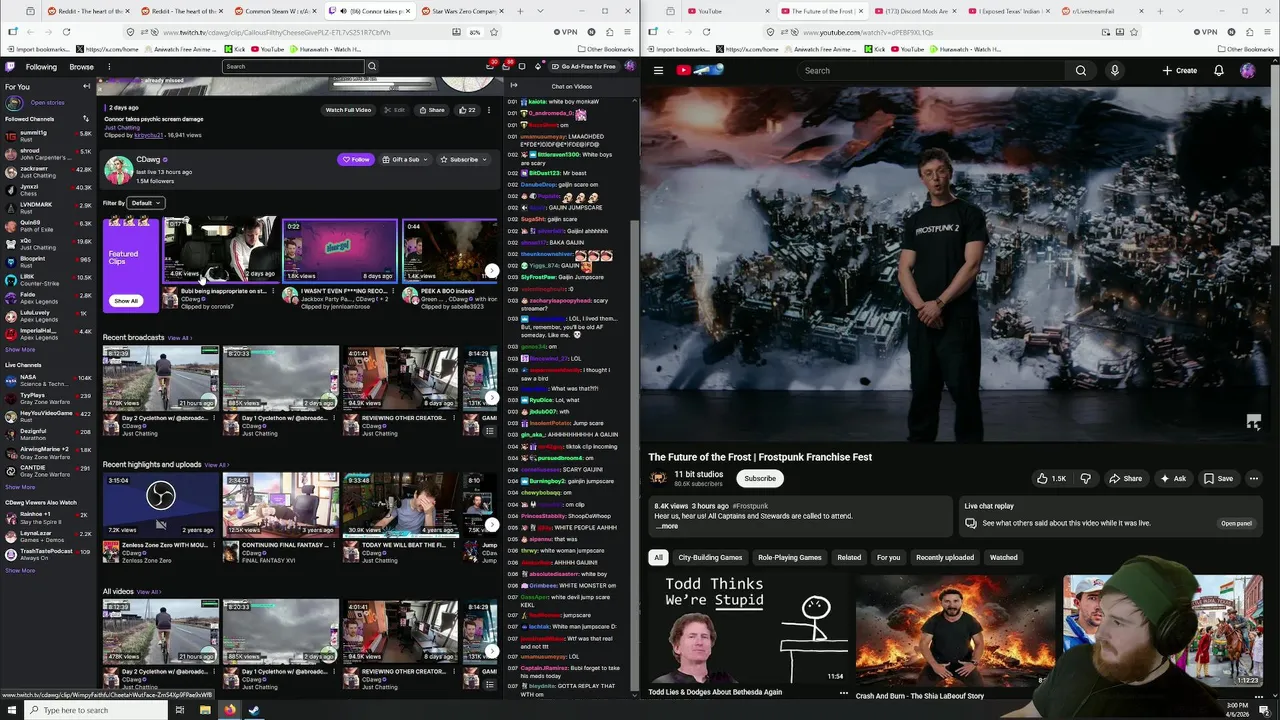This screenshot has width=1280, height=720.
Task: Open Twitch profile avatar menu
Action: pos(630,67)
